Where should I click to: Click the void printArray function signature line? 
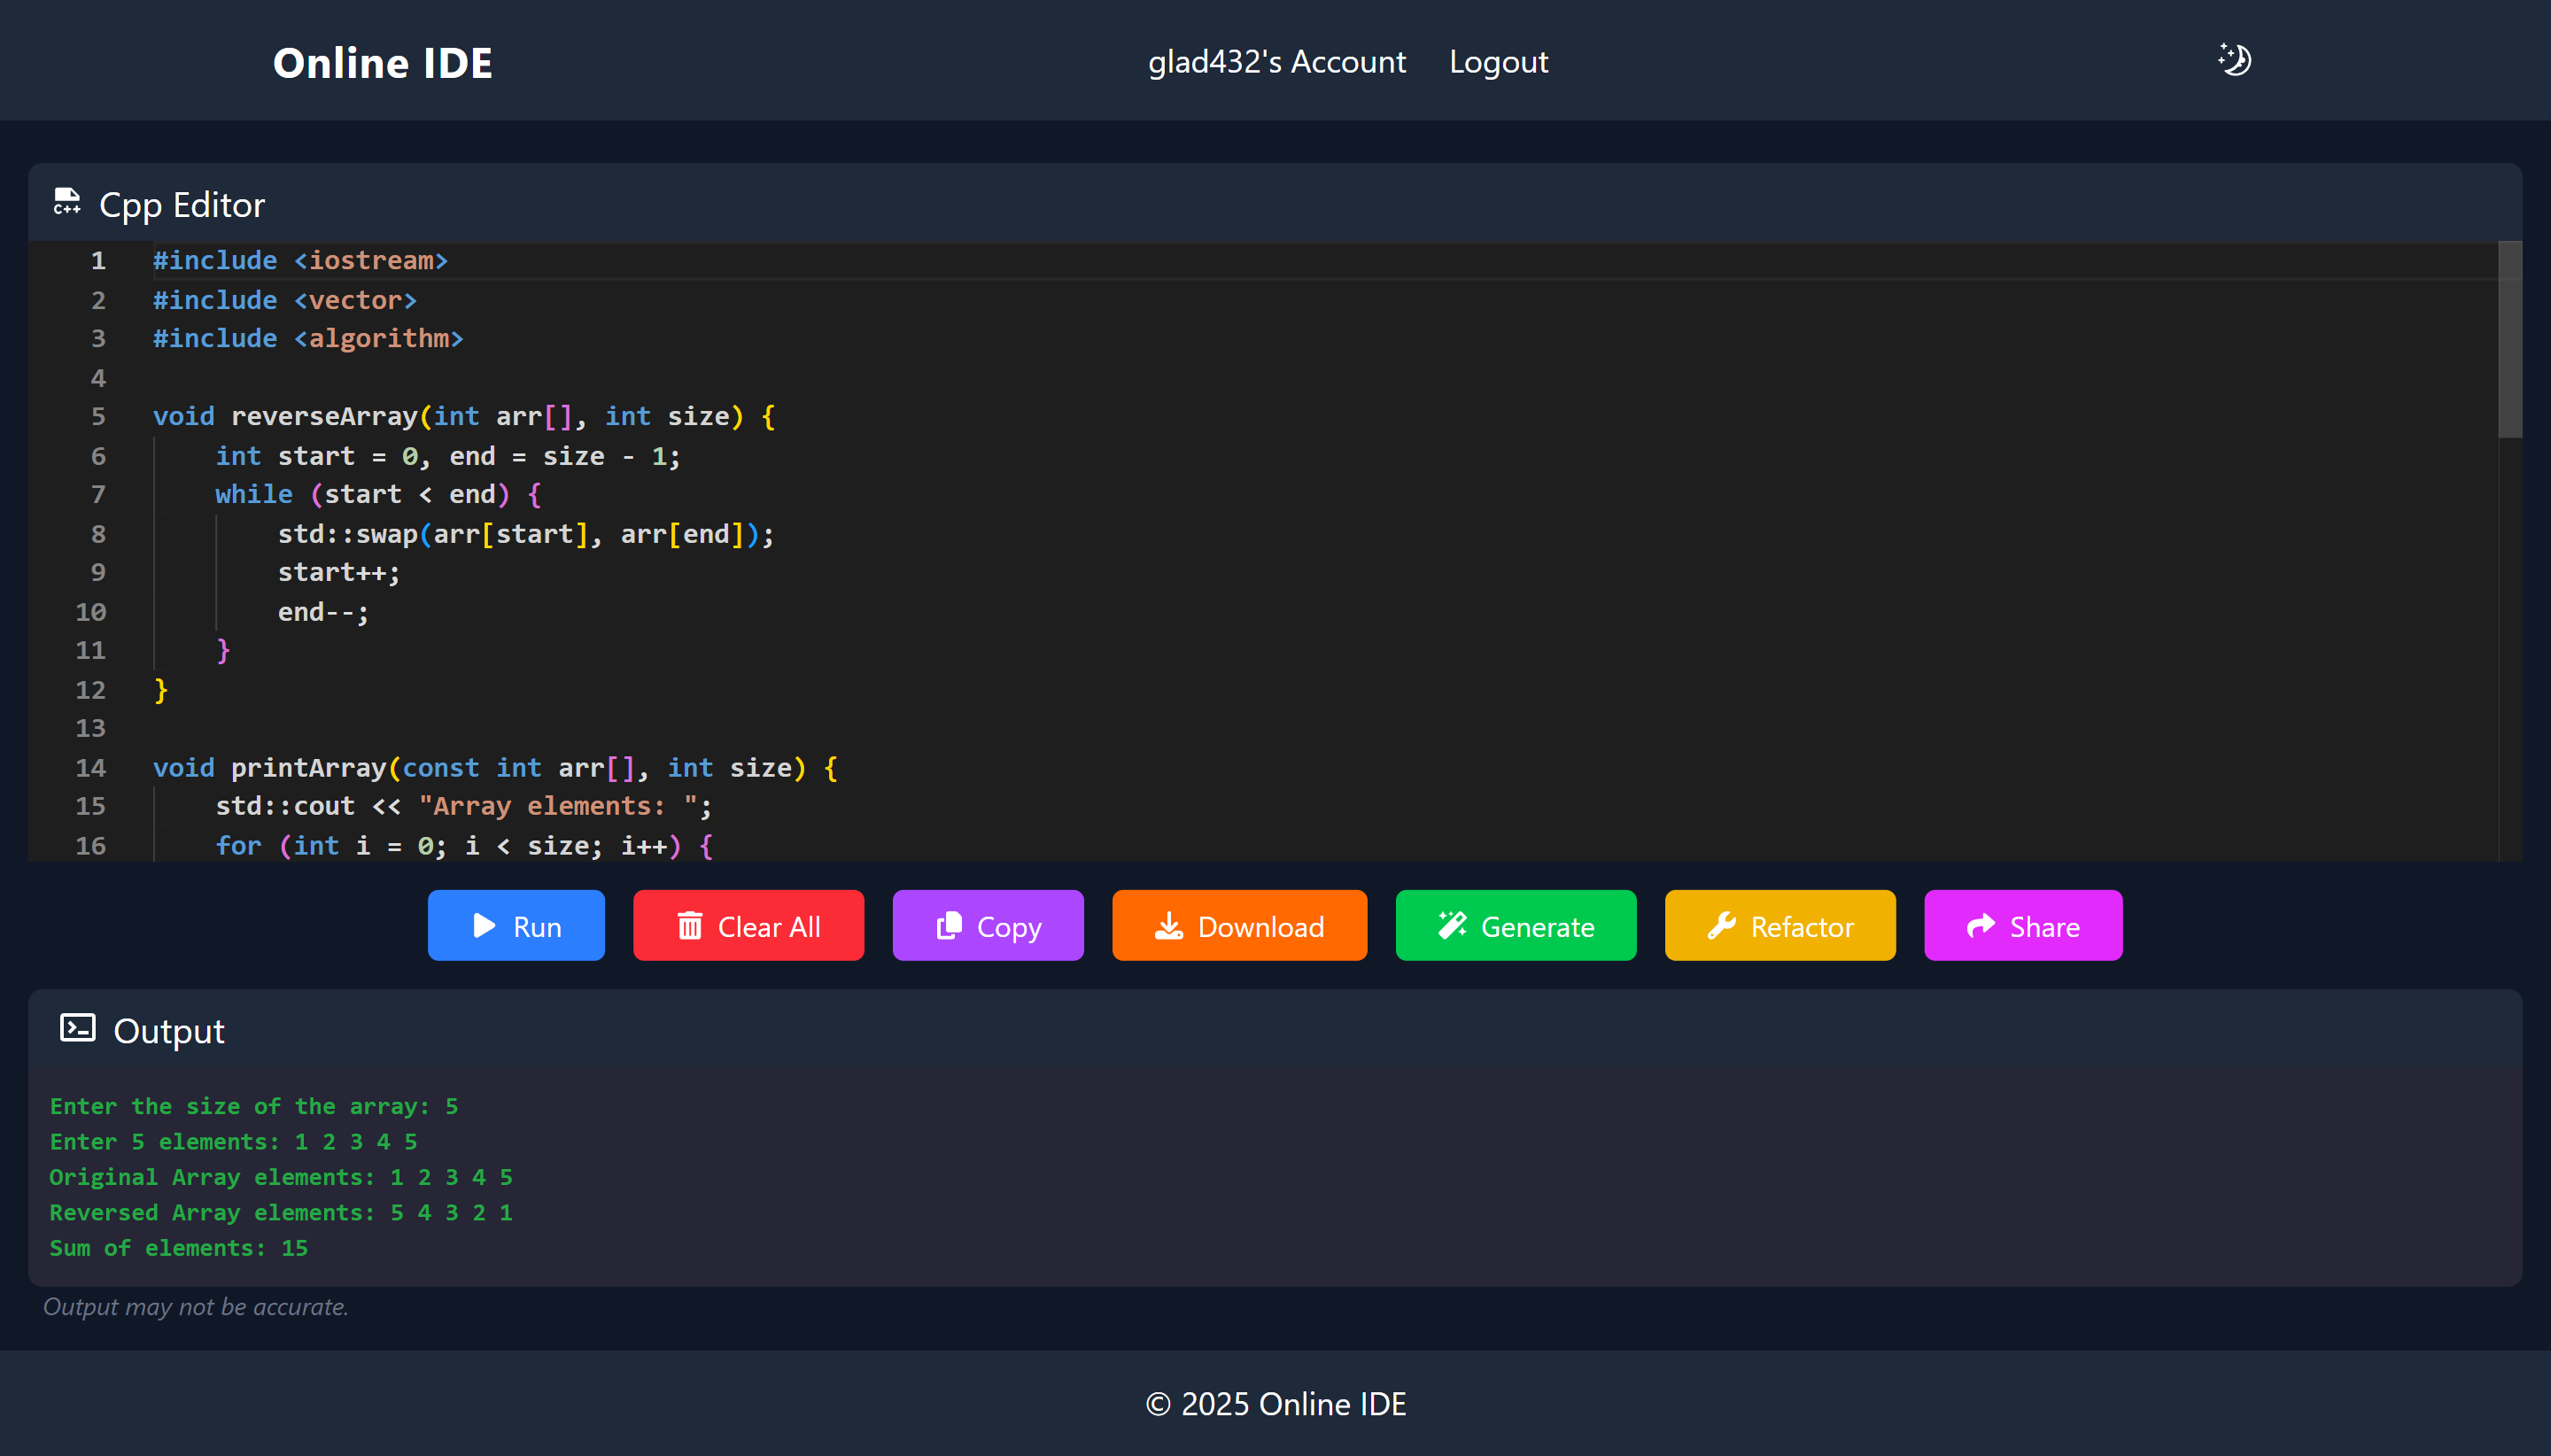click(495, 768)
